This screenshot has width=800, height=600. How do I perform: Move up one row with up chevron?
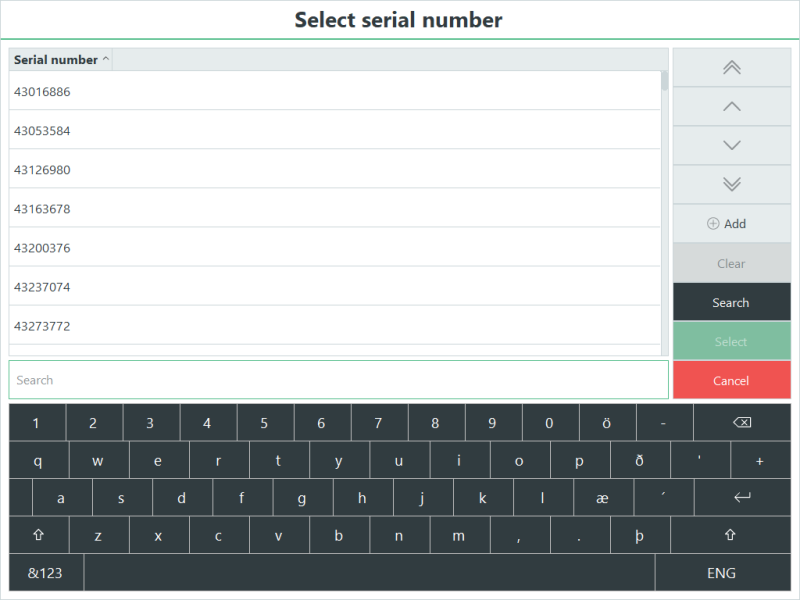coord(732,107)
